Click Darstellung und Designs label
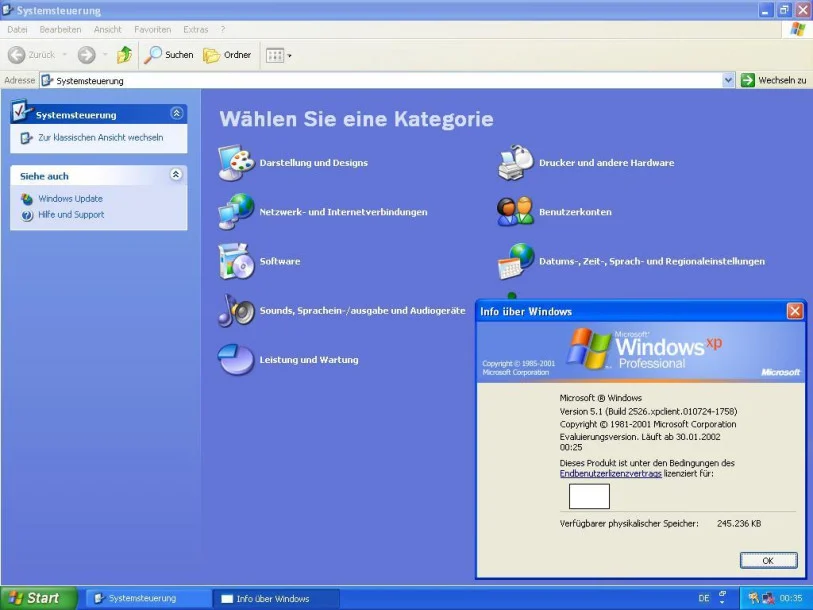 [314, 163]
